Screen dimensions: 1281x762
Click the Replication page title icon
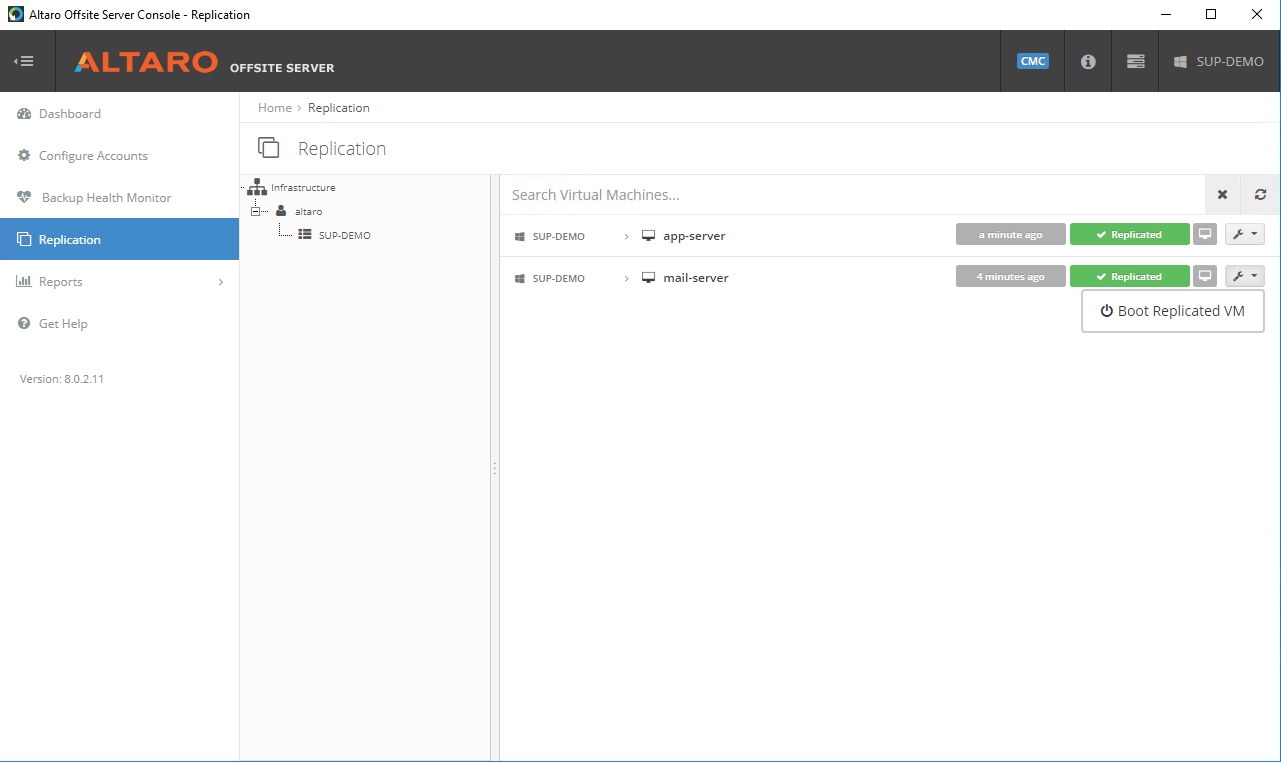268,148
